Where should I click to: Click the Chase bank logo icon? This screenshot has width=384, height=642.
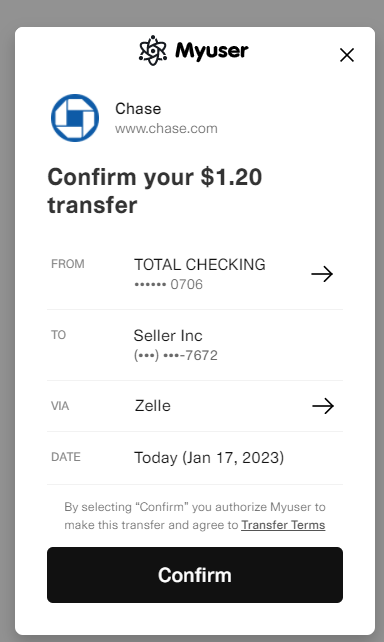pos(75,118)
